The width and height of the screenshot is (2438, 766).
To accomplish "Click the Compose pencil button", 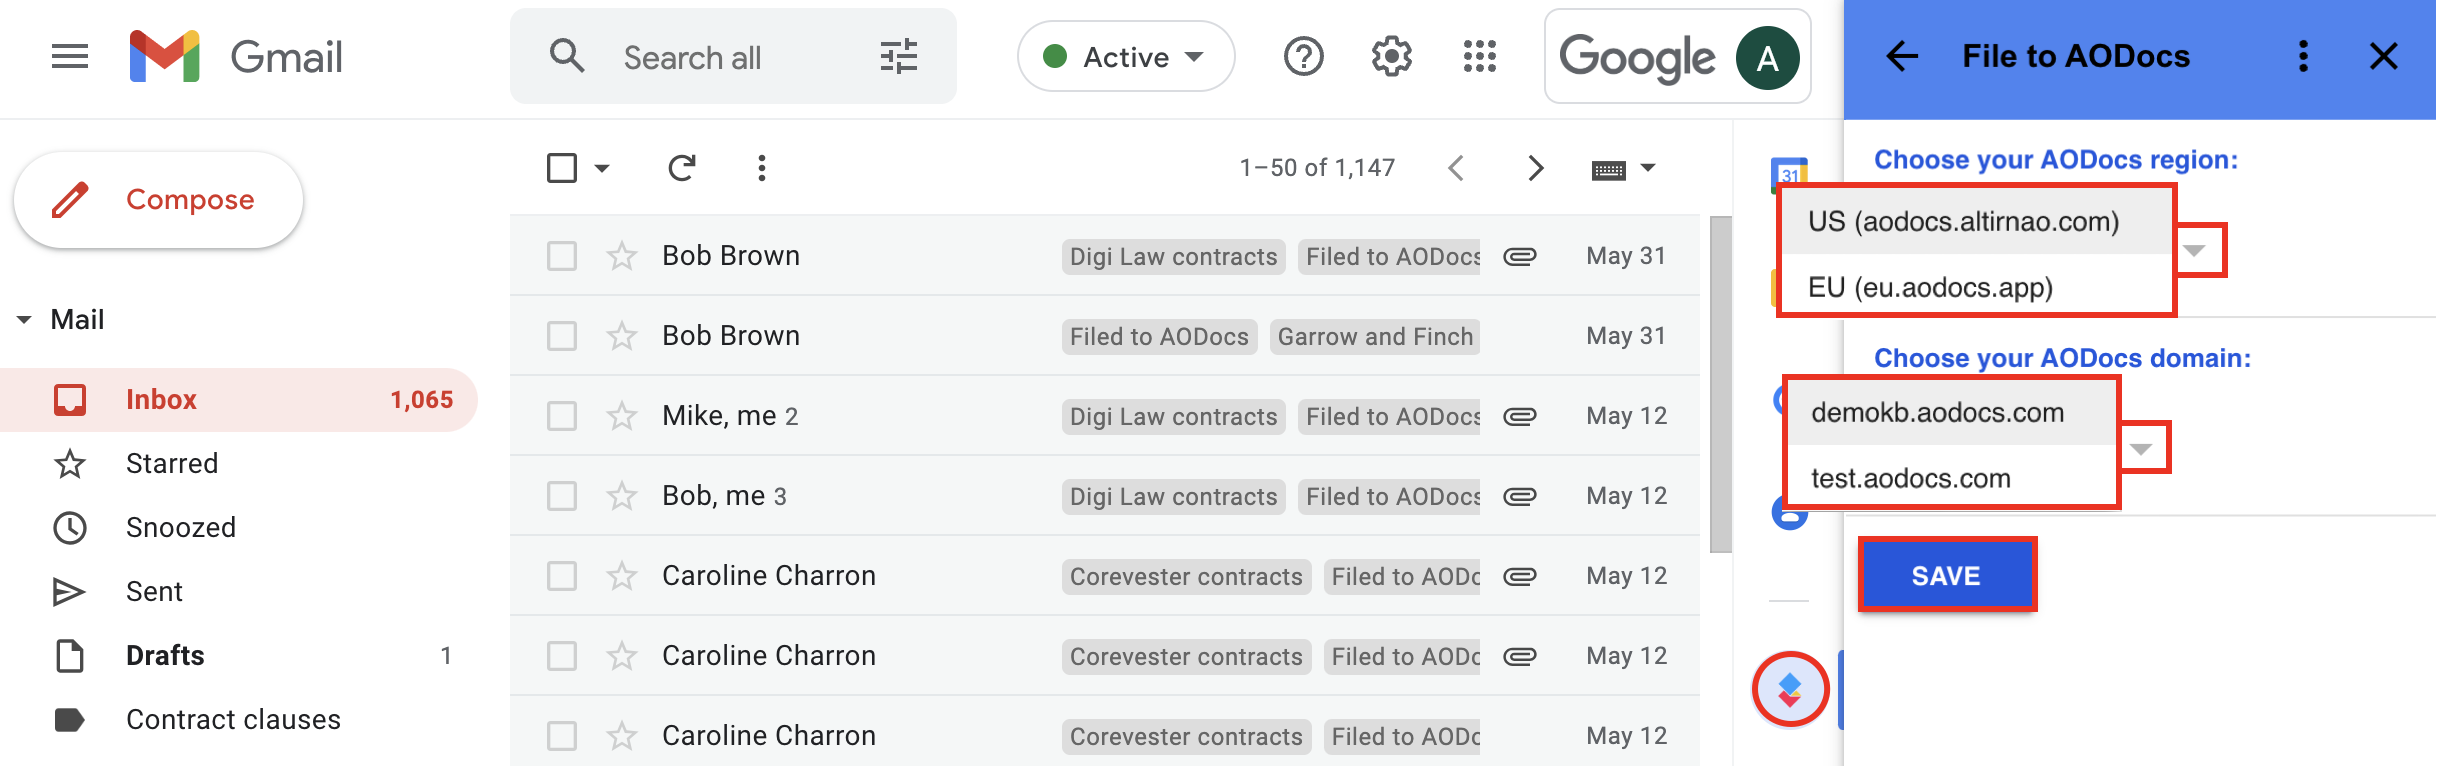I will point(158,200).
